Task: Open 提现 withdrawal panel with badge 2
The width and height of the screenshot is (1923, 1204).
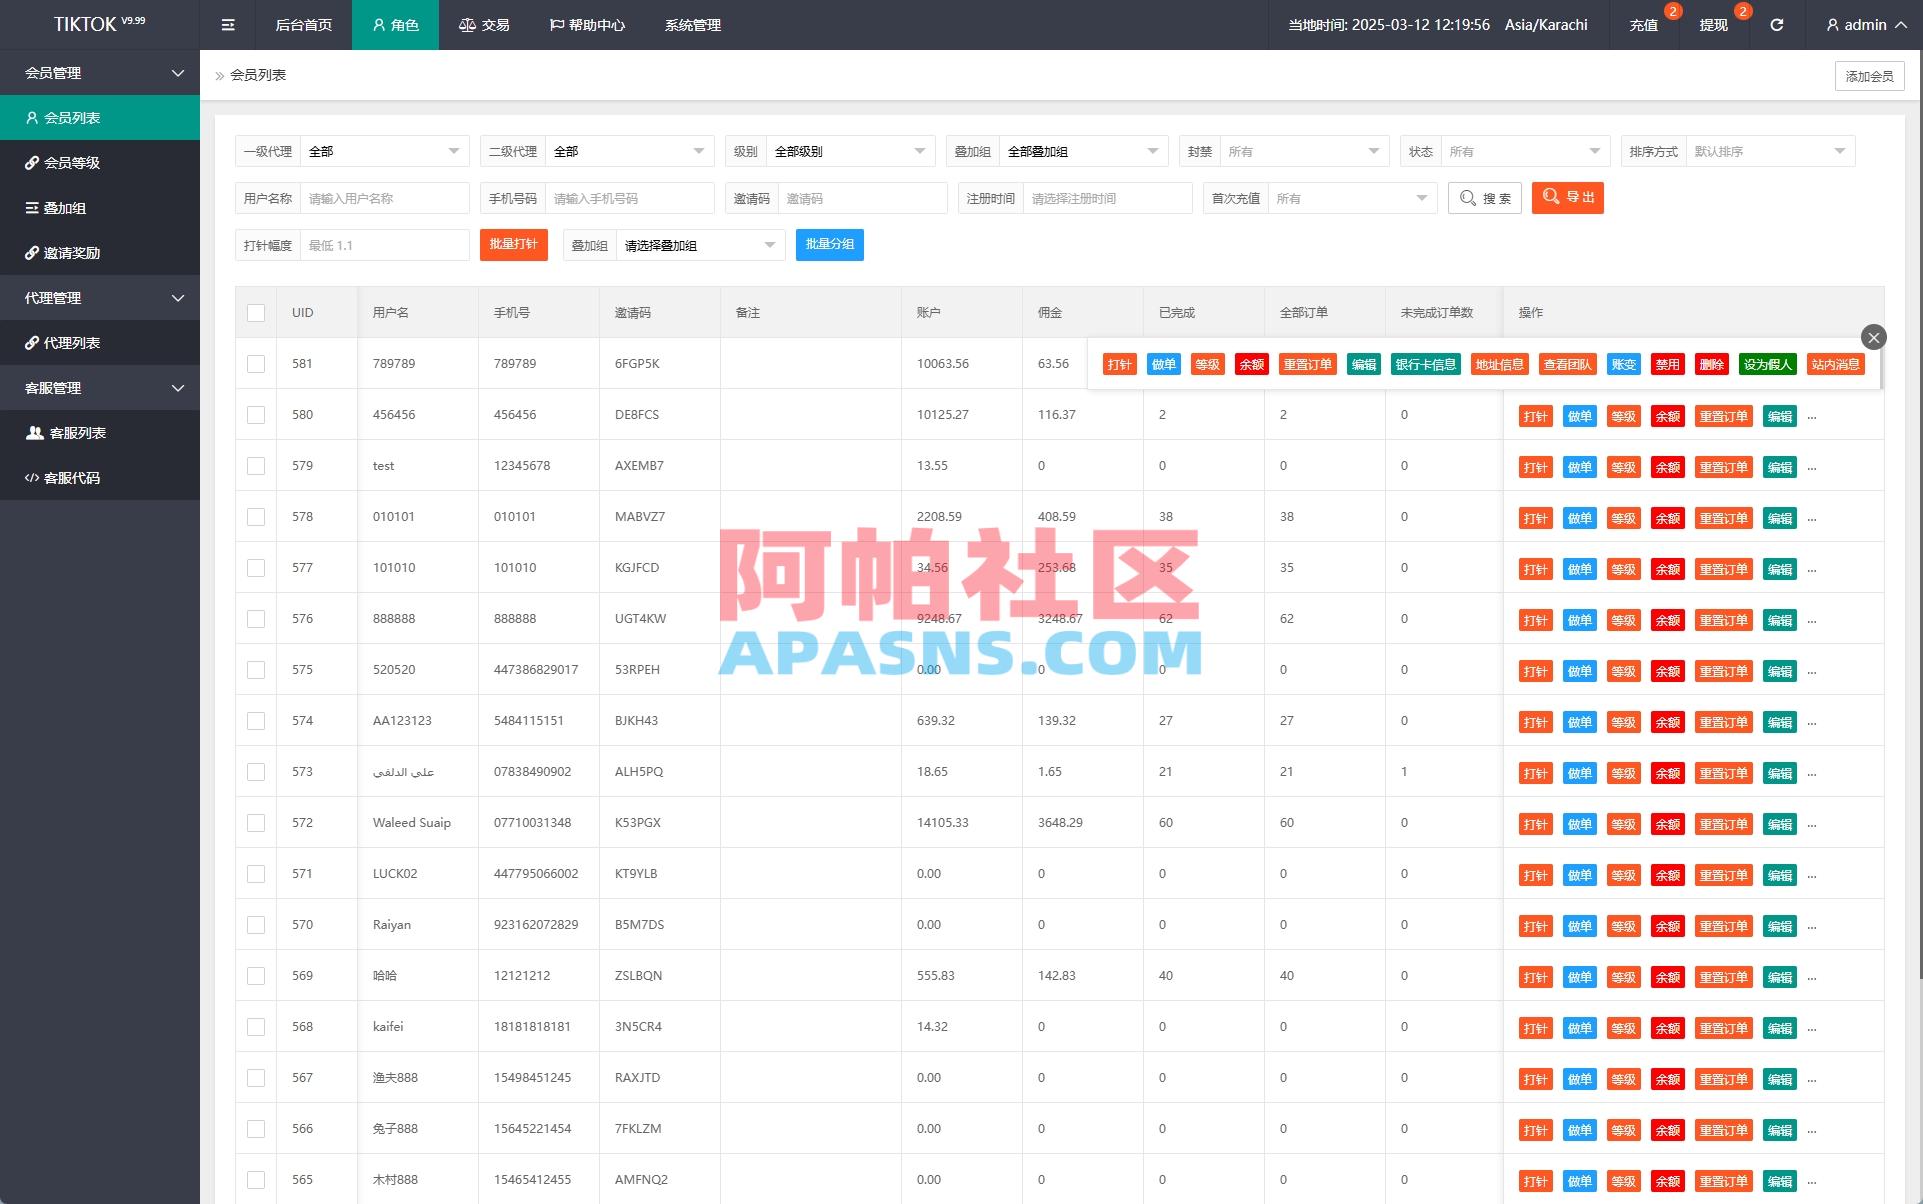Action: coord(1712,24)
